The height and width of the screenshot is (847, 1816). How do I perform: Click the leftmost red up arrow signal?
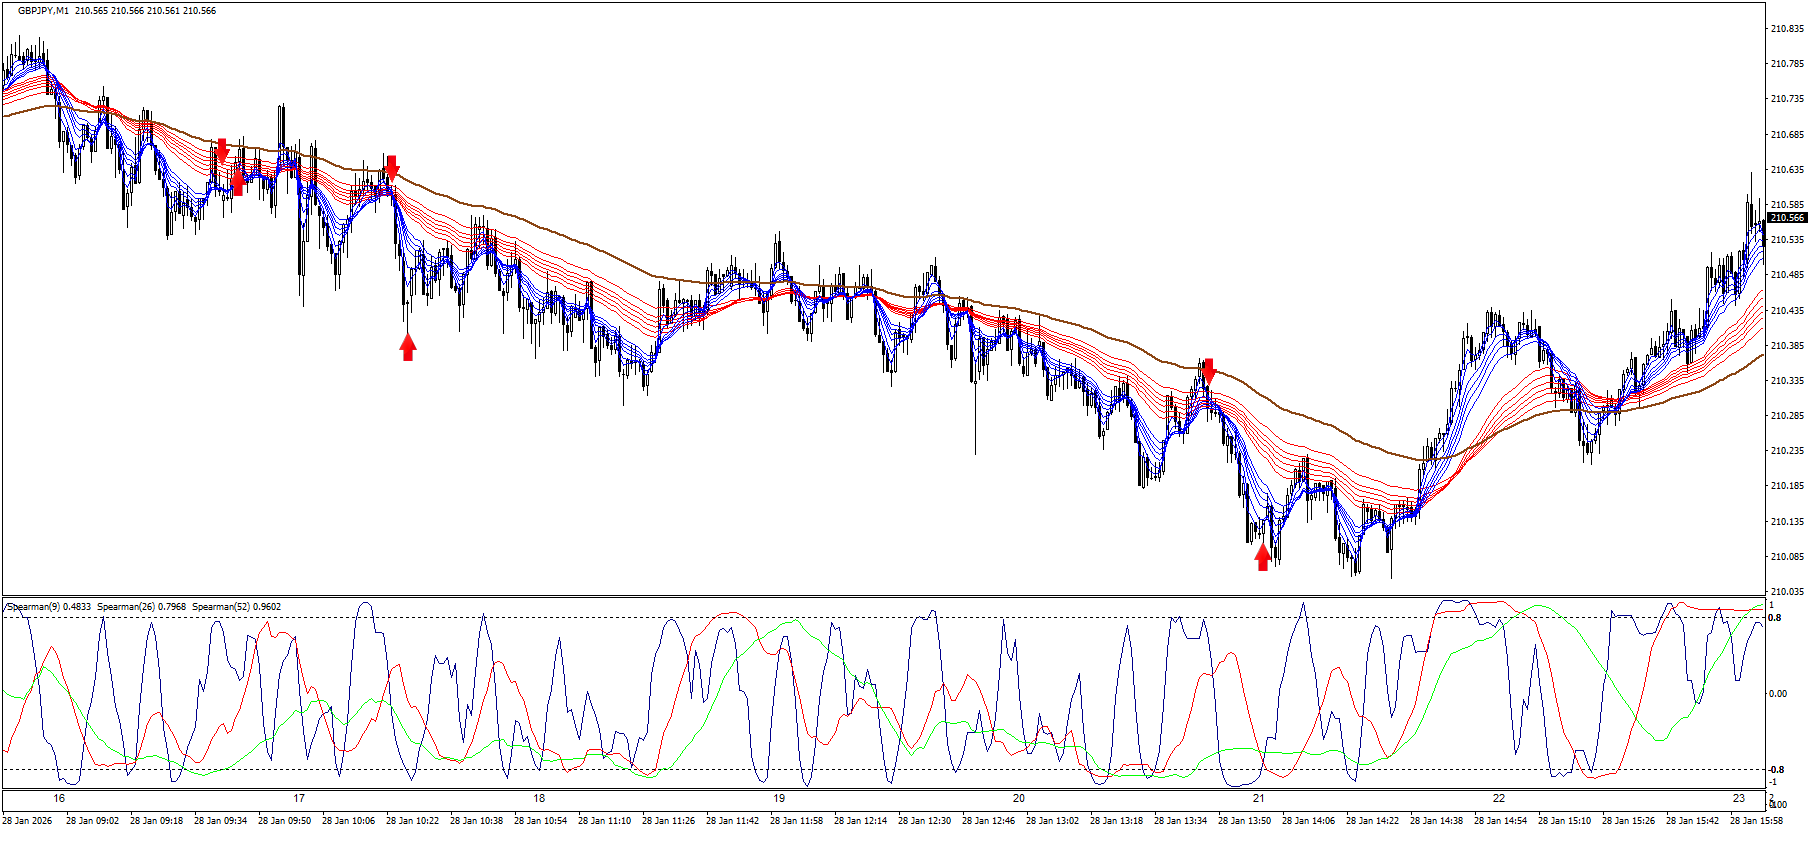(237, 181)
